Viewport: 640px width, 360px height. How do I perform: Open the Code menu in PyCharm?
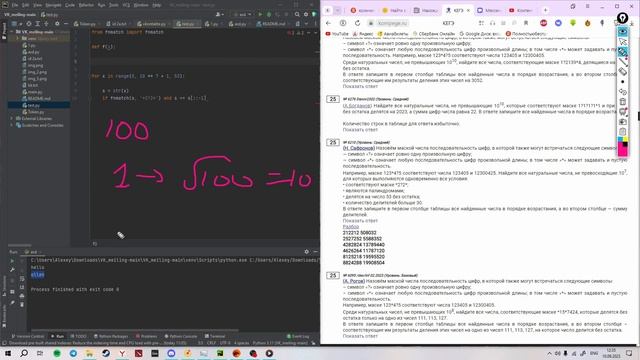click(x=70, y=5)
